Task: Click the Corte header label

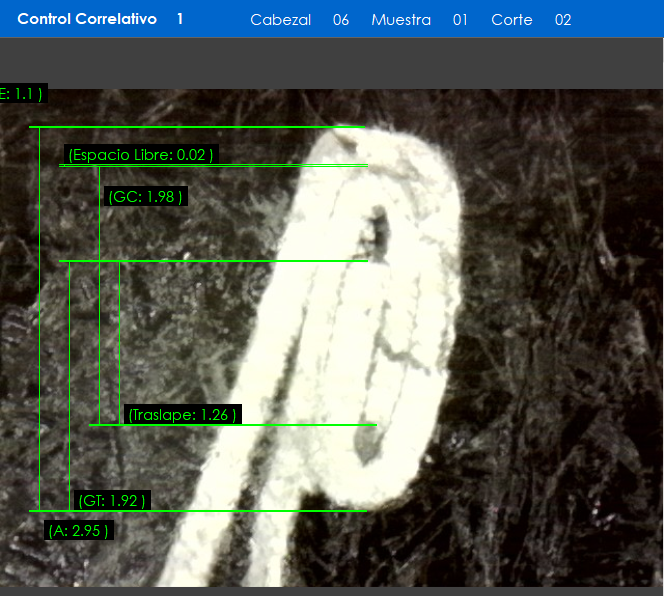Action: [512, 20]
